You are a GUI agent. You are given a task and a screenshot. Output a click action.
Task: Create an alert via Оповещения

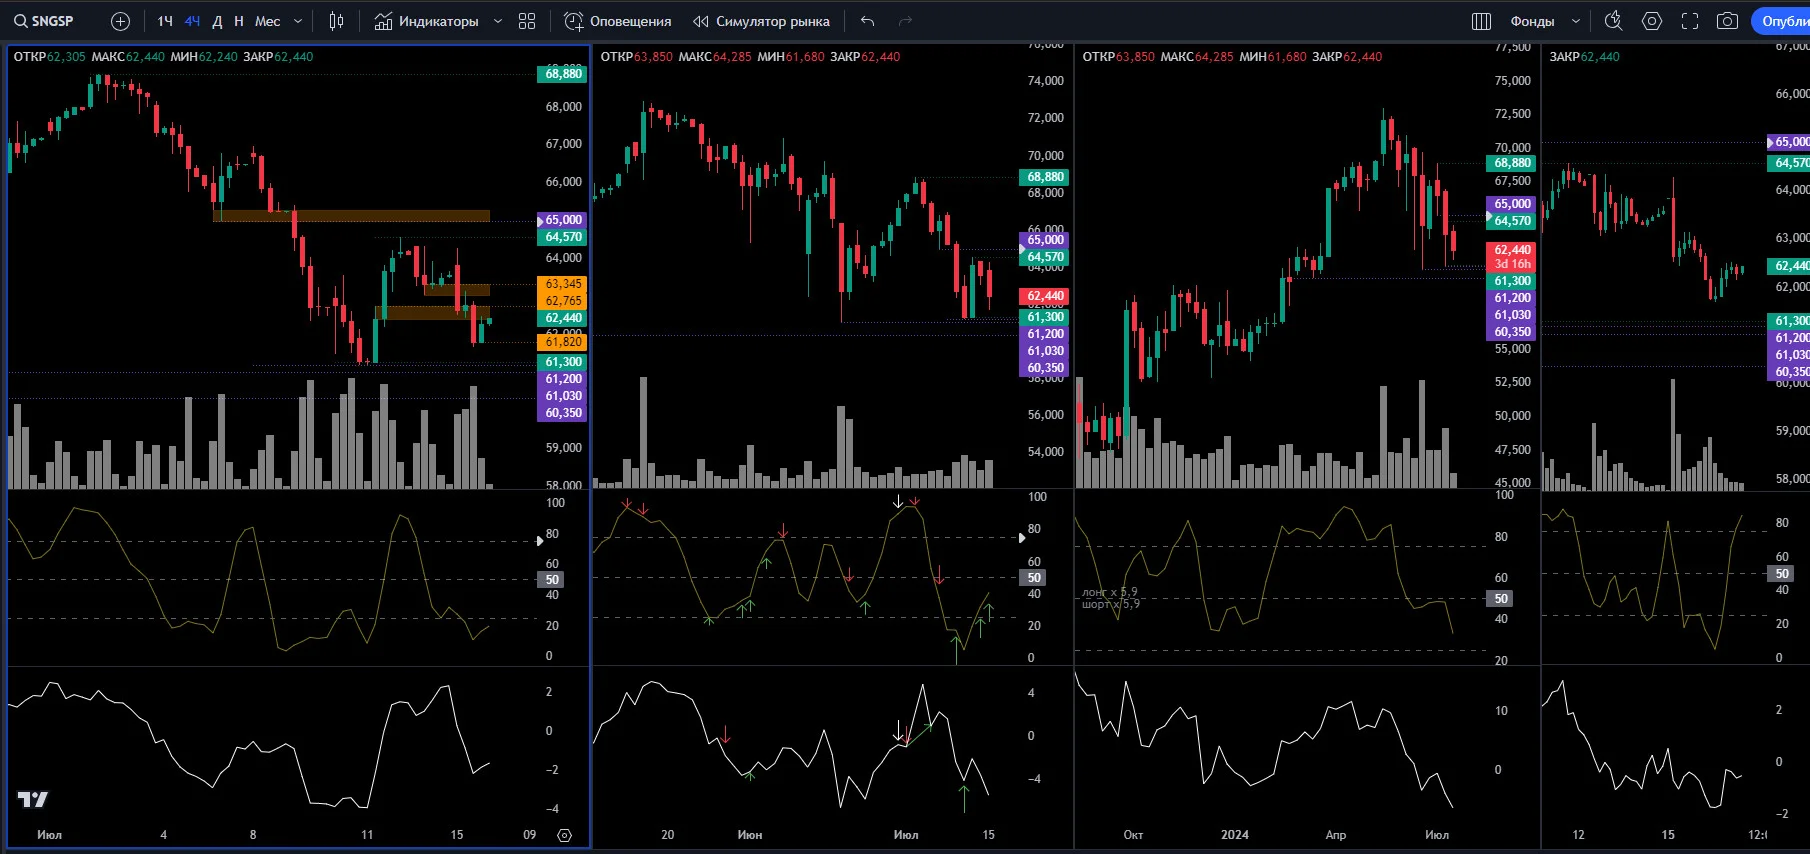point(618,21)
